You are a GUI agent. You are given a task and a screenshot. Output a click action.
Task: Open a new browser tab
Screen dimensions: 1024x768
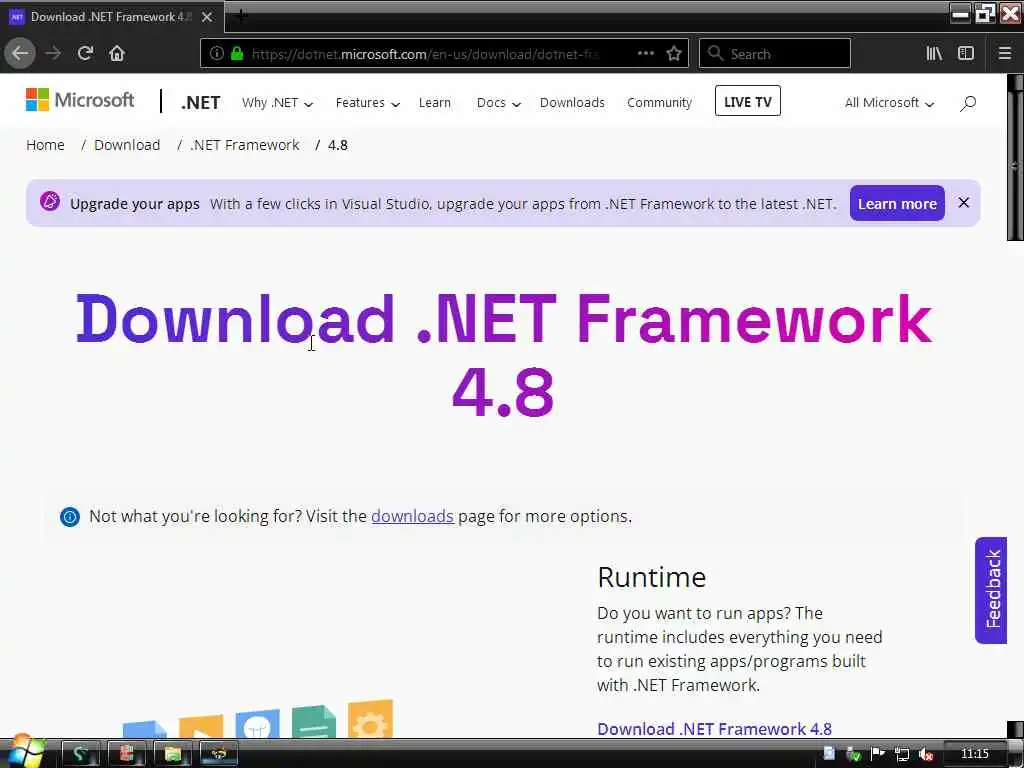[240, 15]
